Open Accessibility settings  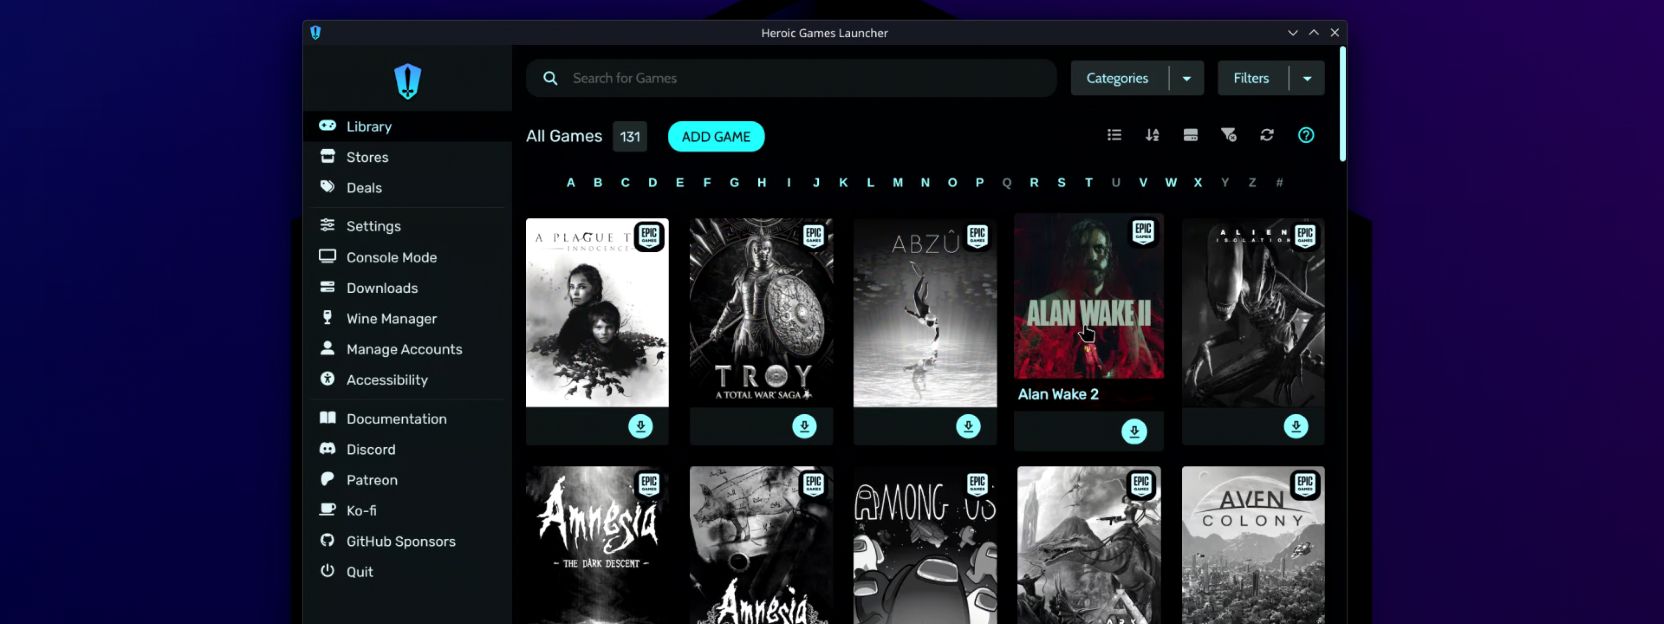click(x=408, y=380)
